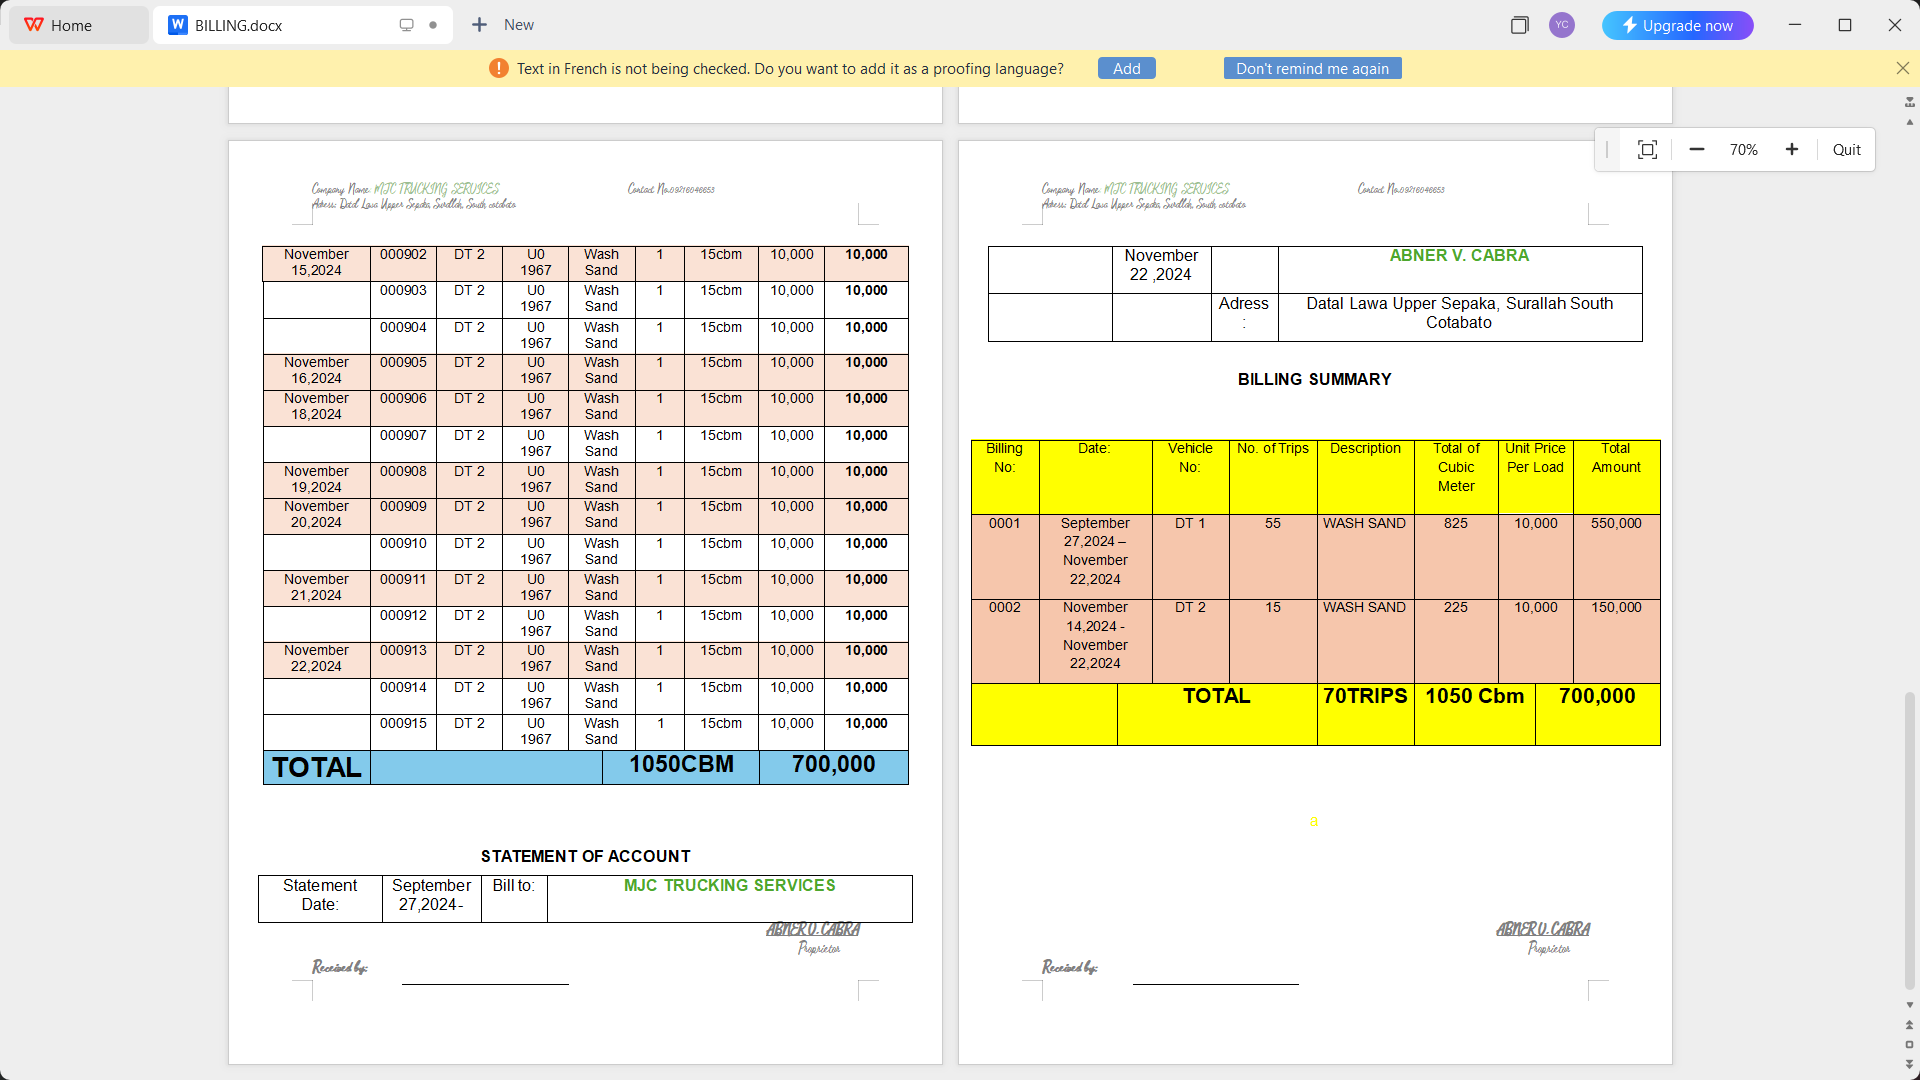Click the 70% zoom level value

point(1743,150)
